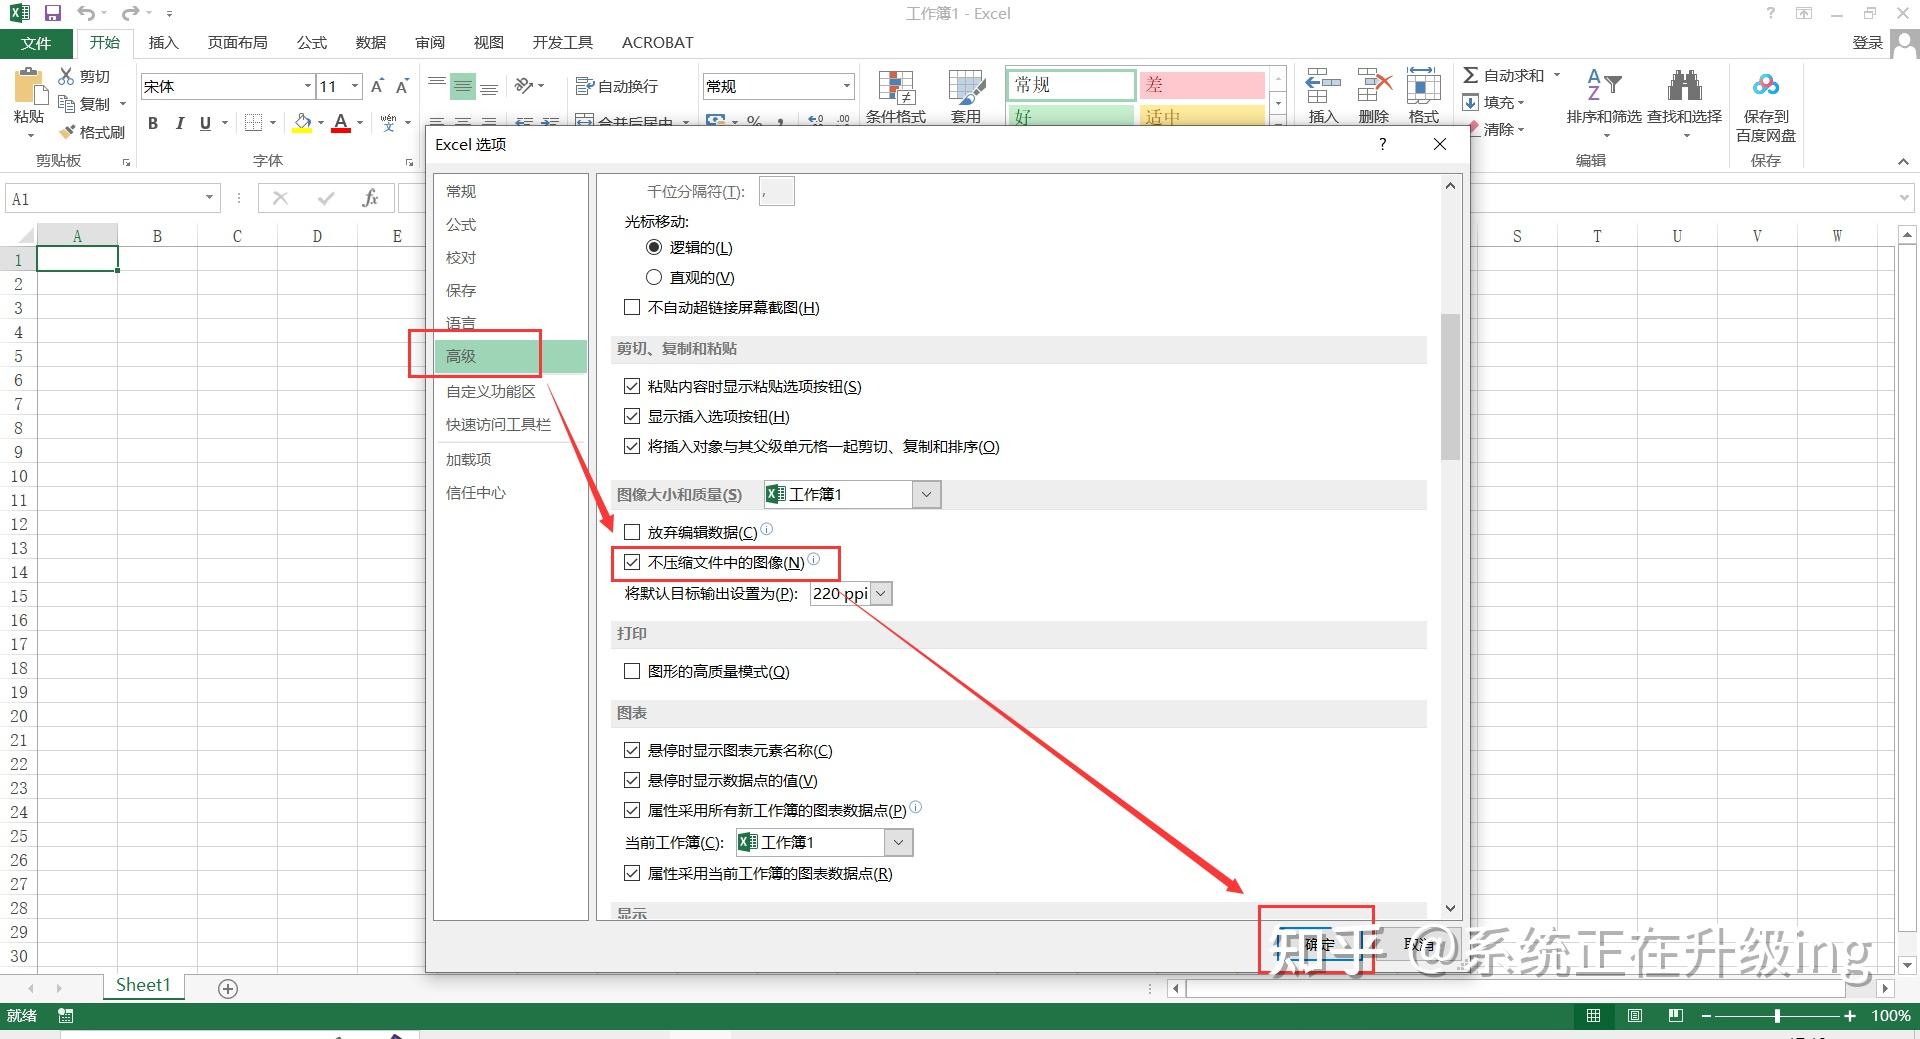Open the number format dropdown 常规
The height and width of the screenshot is (1039, 1920).
846,86
